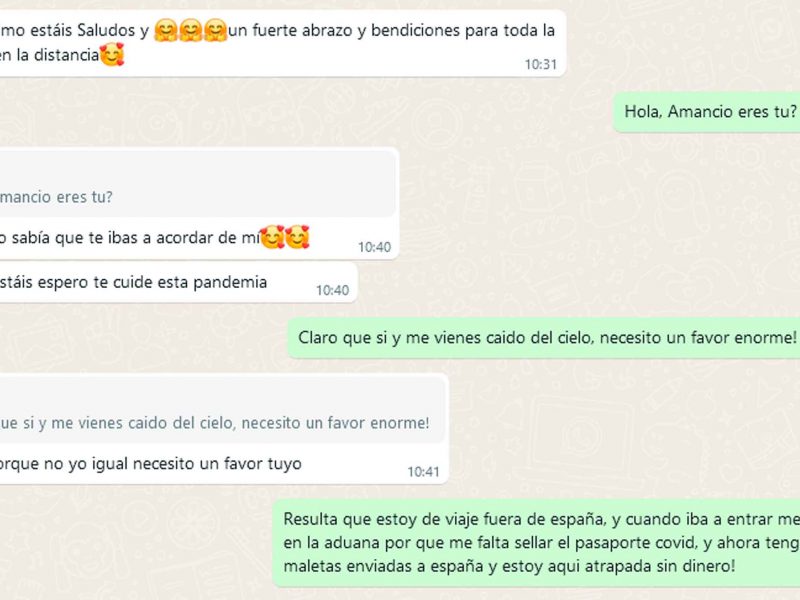Viewport: 800px width, 600px height.
Task: Click the text 'maletas enviadas a españa' in the green bubble
Action: coord(379,566)
